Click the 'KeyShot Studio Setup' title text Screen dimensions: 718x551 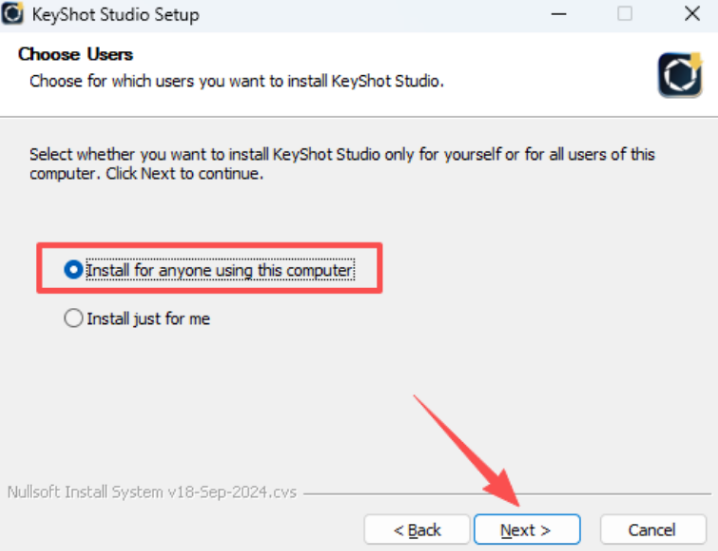tap(116, 15)
